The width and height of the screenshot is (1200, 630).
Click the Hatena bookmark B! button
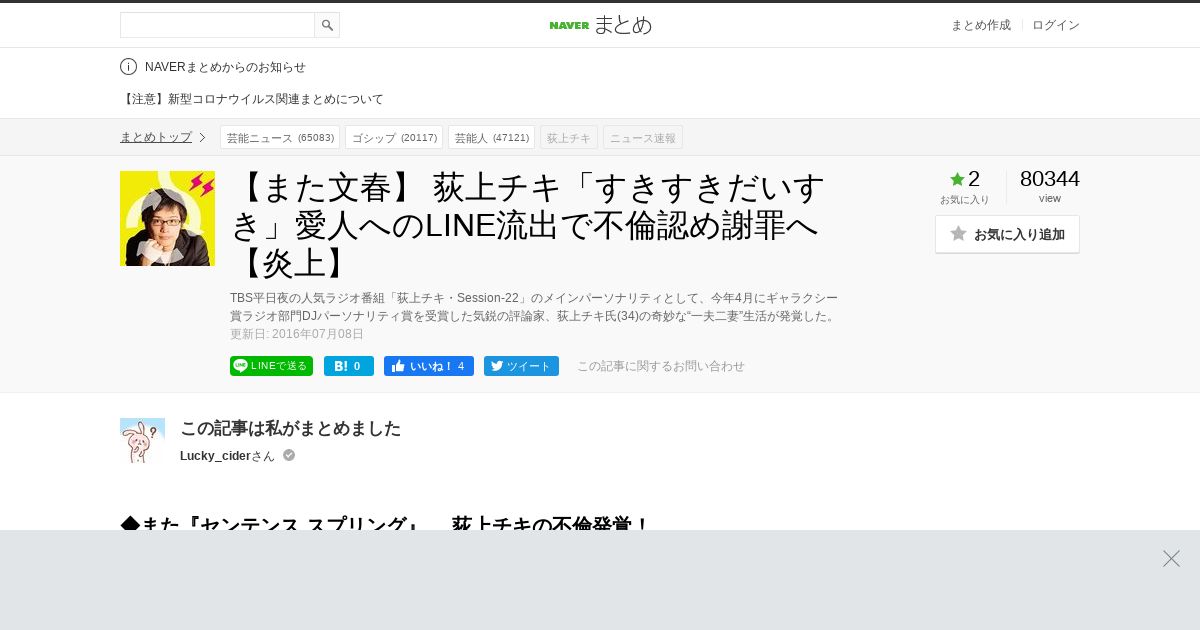click(349, 366)
